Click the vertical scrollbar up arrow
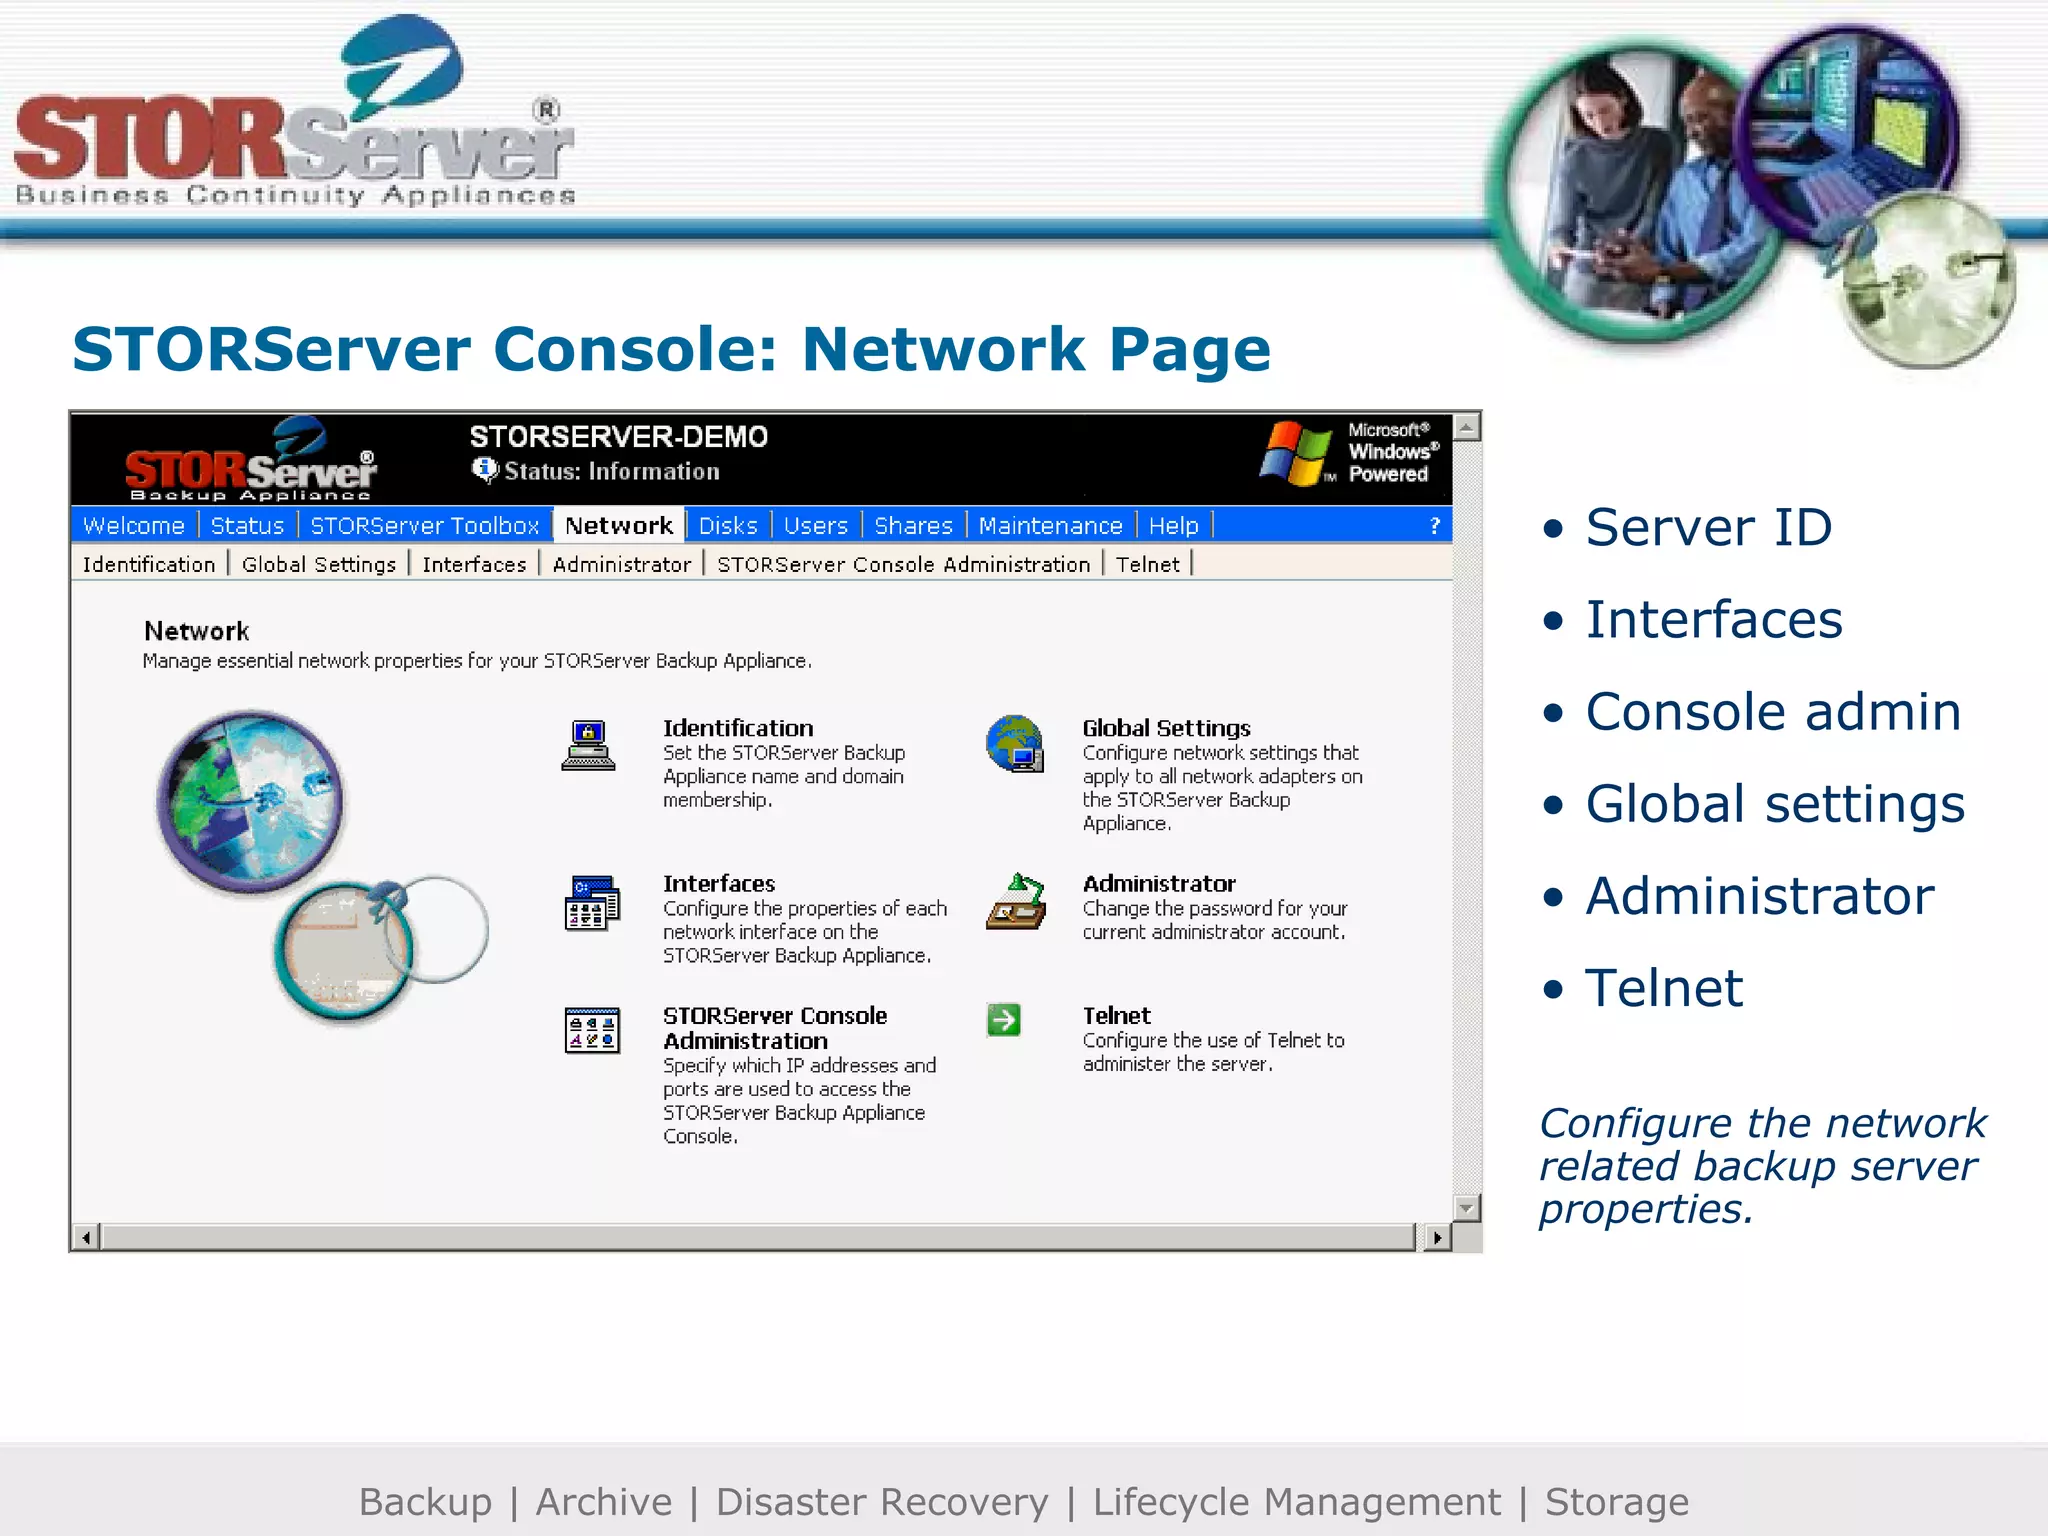This screenshot has width=2048, height=1536. [x=1467, y=427]
